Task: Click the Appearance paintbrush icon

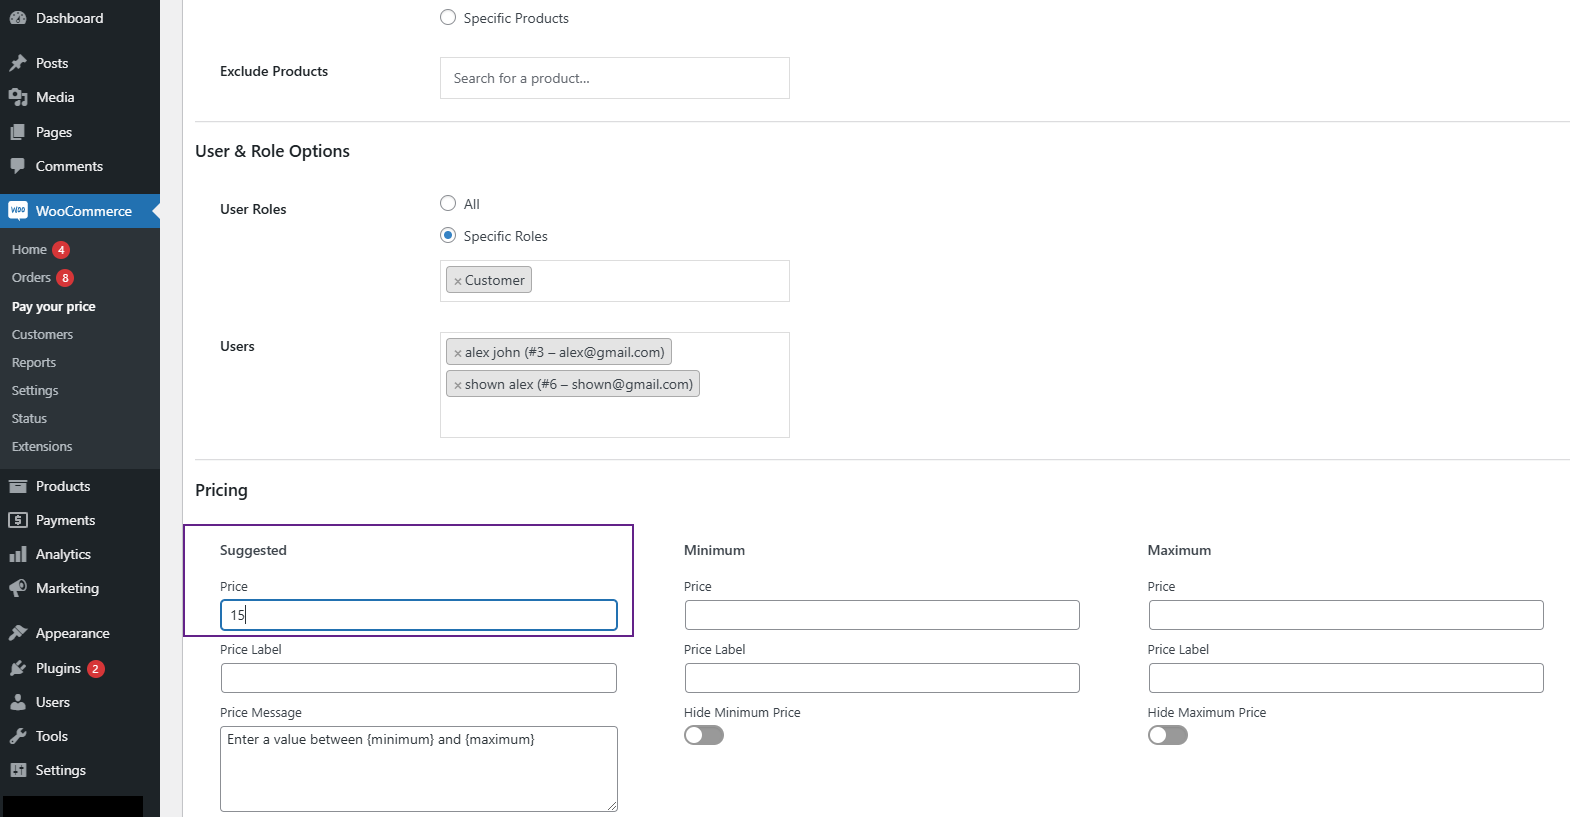Action: [x=18, y=633]
